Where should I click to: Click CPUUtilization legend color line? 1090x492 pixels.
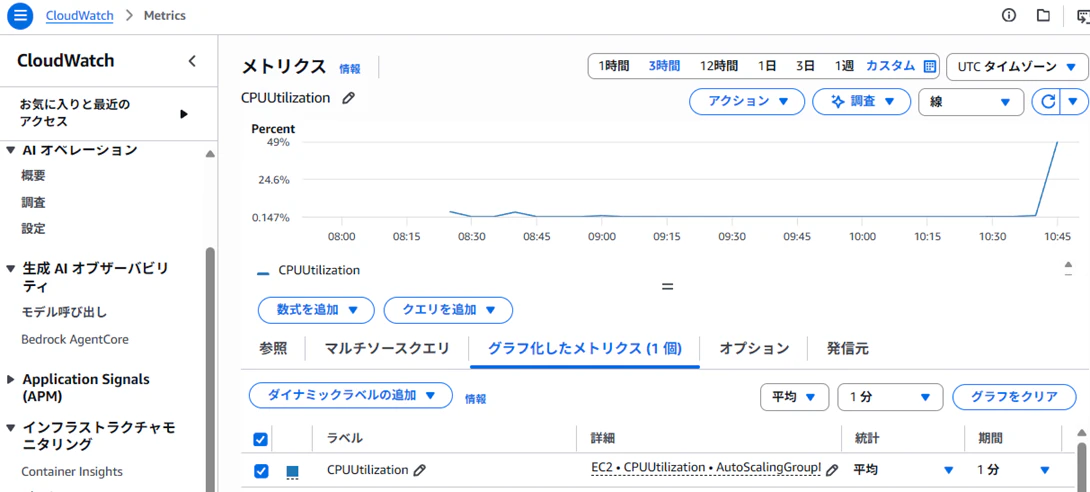(263, 273)
